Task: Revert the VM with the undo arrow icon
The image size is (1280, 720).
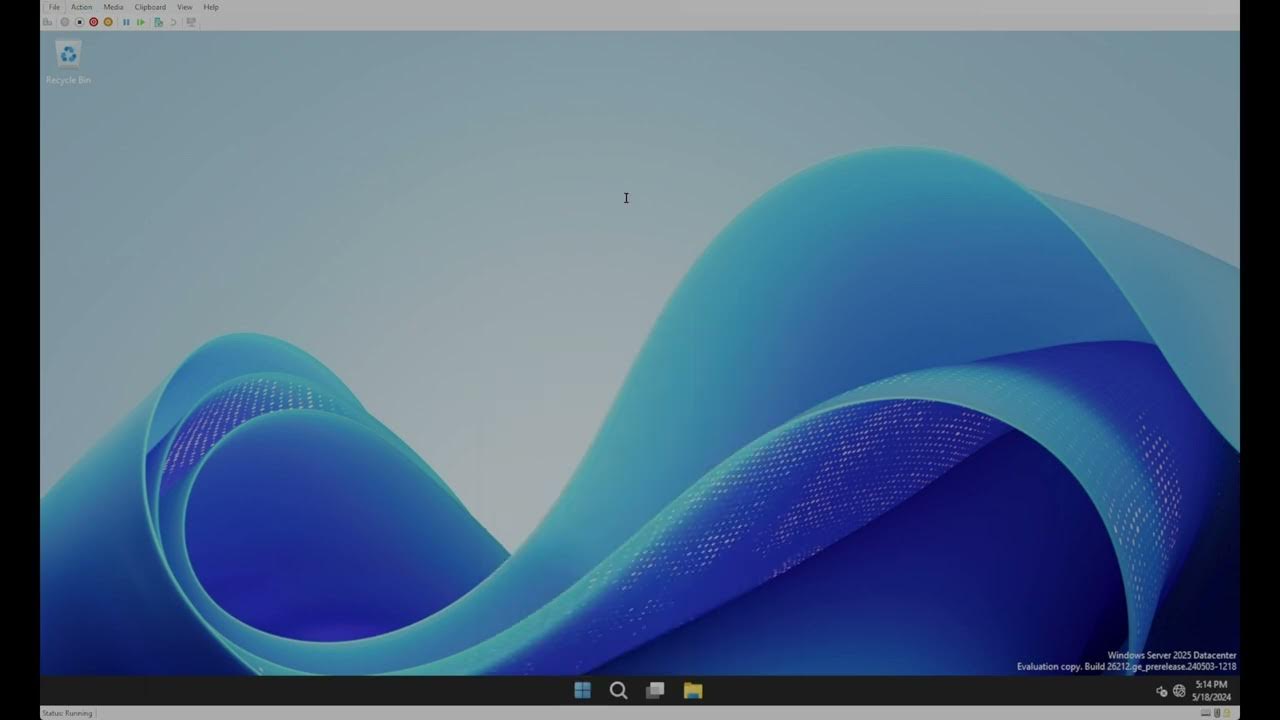Action: (x=173, y=22)
